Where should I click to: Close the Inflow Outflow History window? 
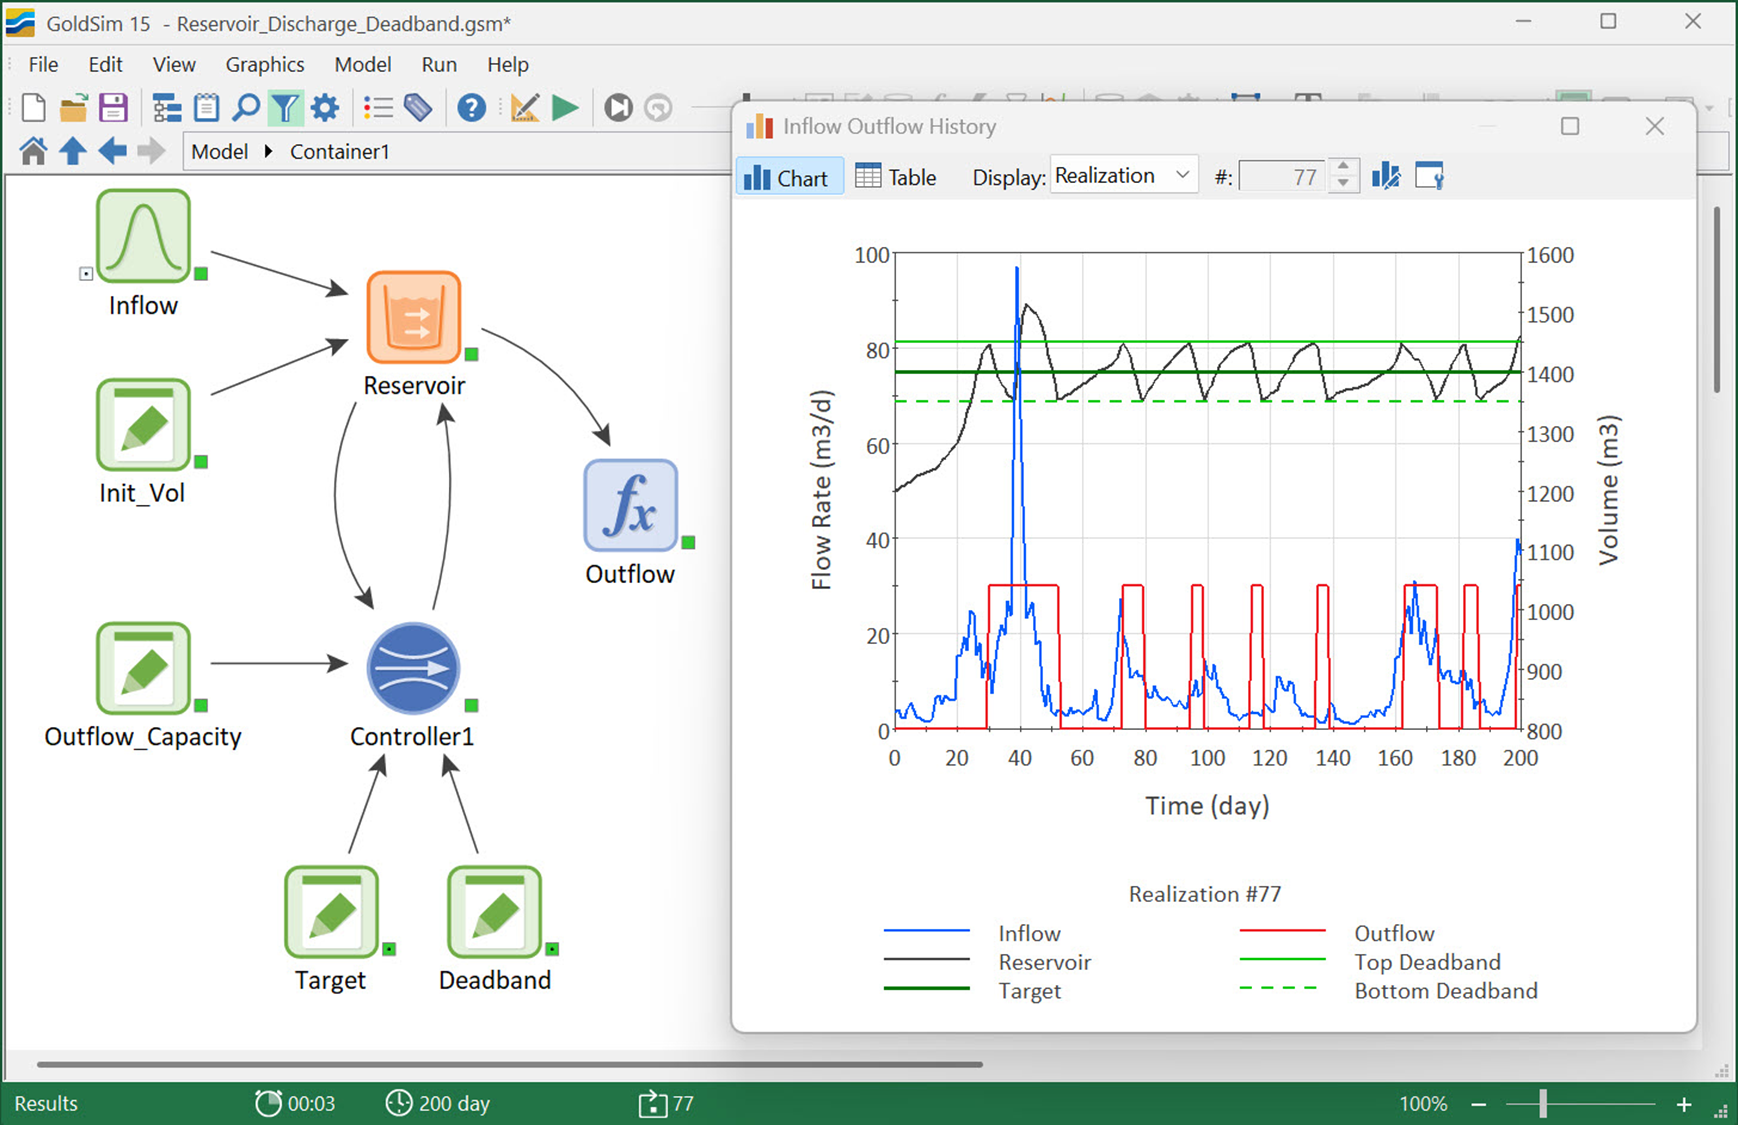[x=1655, y=126]
